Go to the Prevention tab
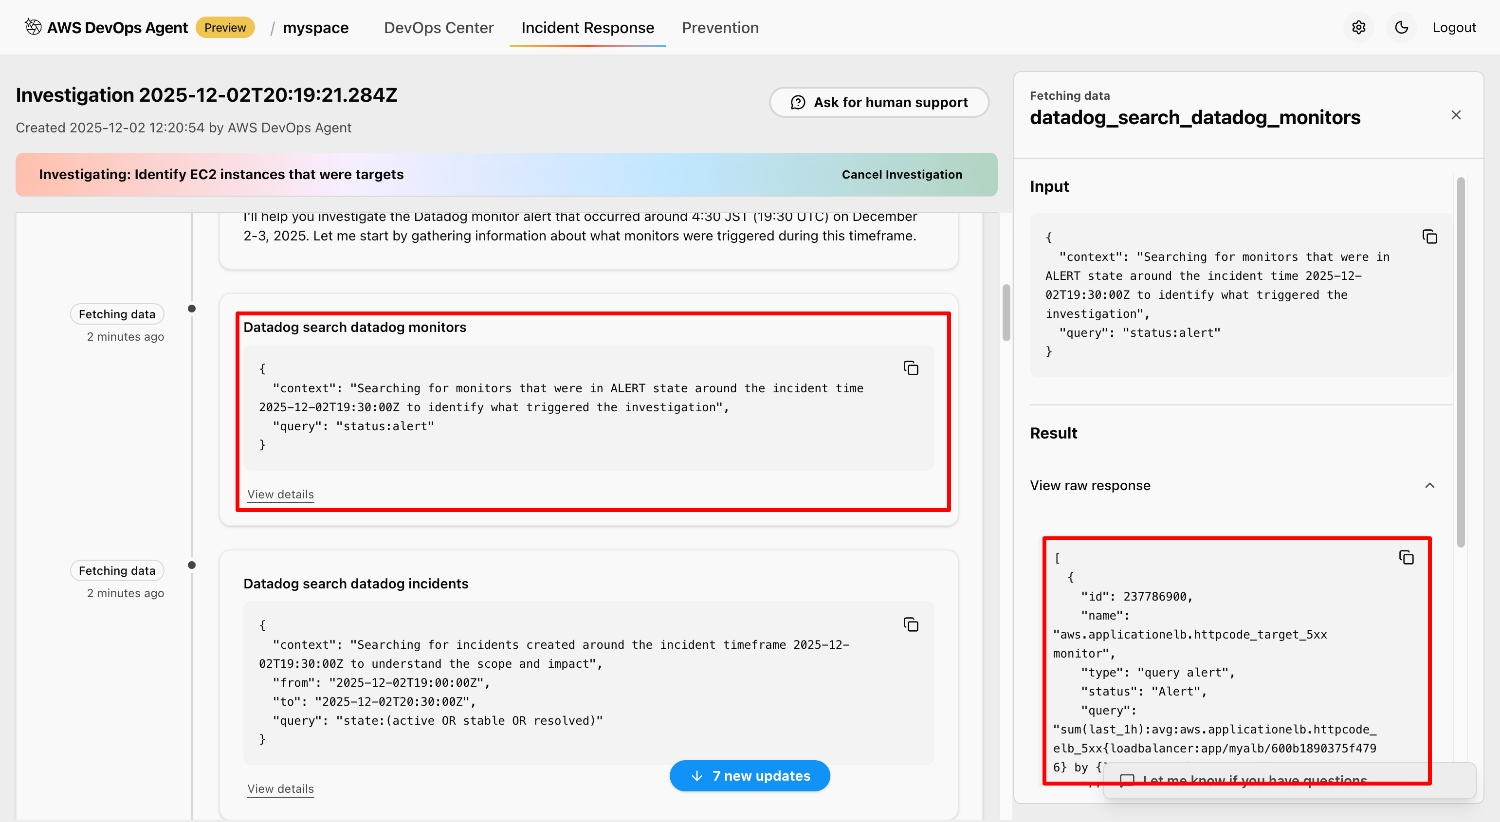The height and width of the screenshot is (822, 1500). click(x=720, y=28)
